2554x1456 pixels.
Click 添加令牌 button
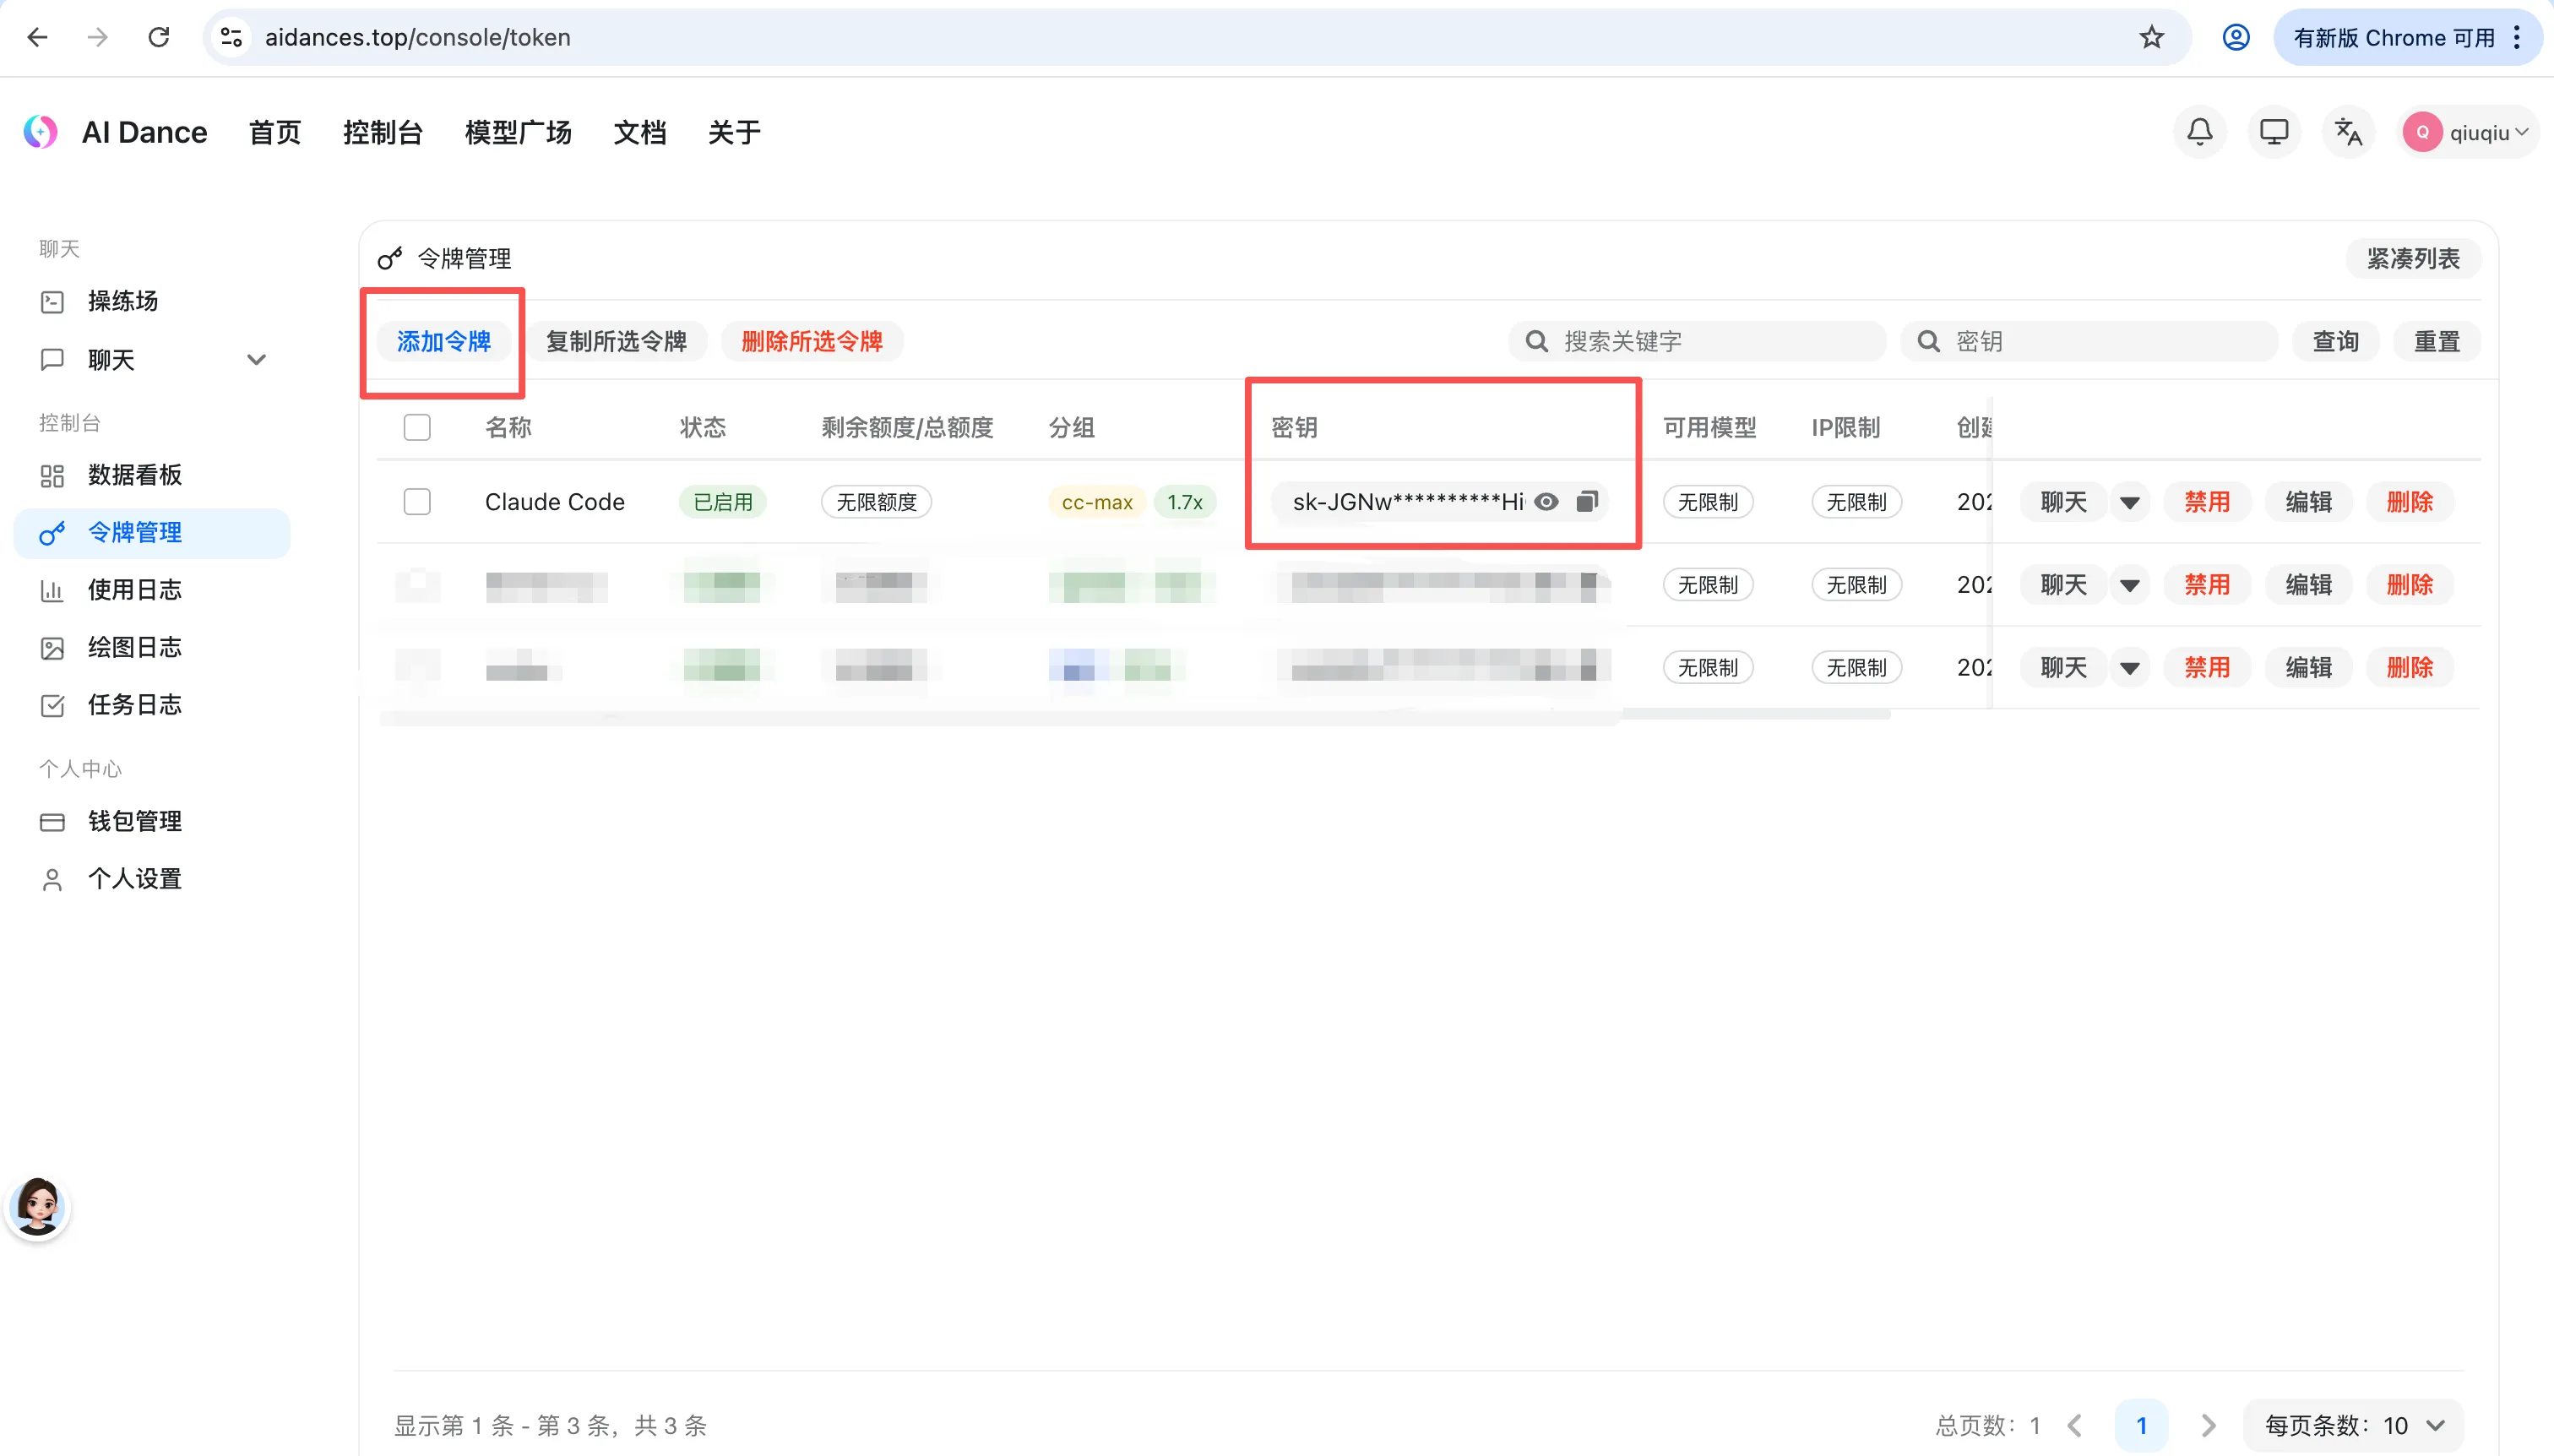tap(444, 341)
